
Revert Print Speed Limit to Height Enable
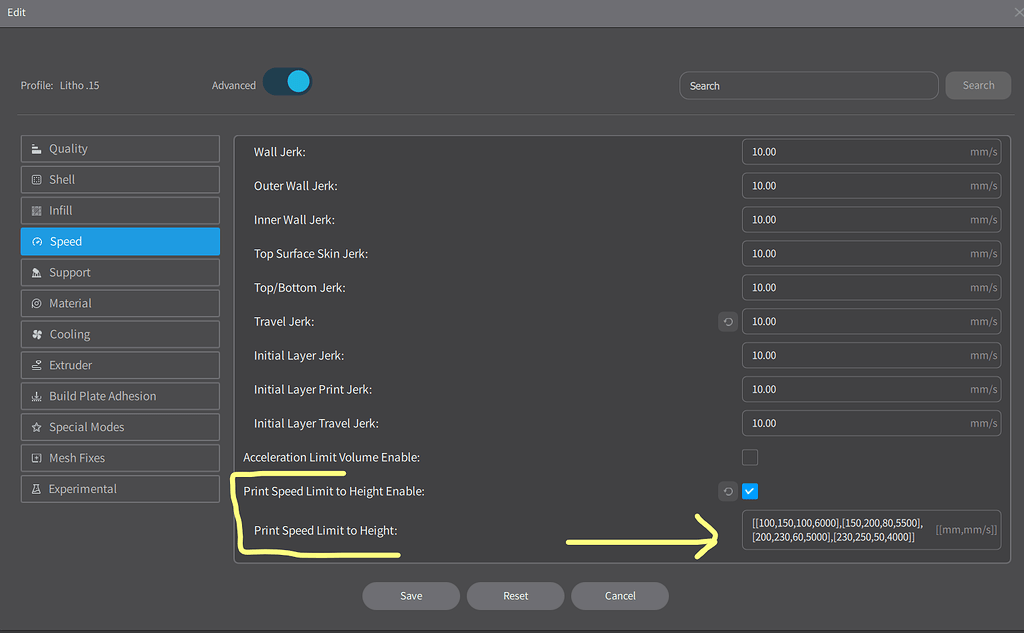tap(727, 491)
